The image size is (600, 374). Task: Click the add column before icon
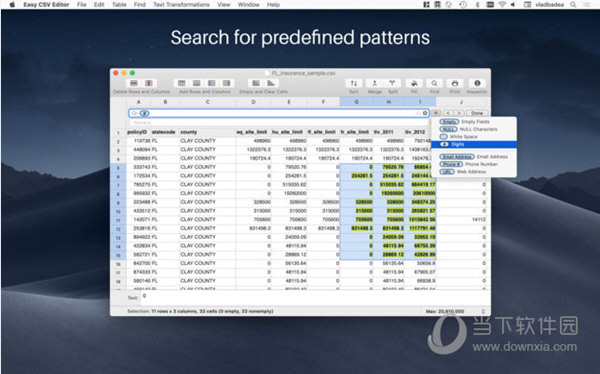click(212, 83)
